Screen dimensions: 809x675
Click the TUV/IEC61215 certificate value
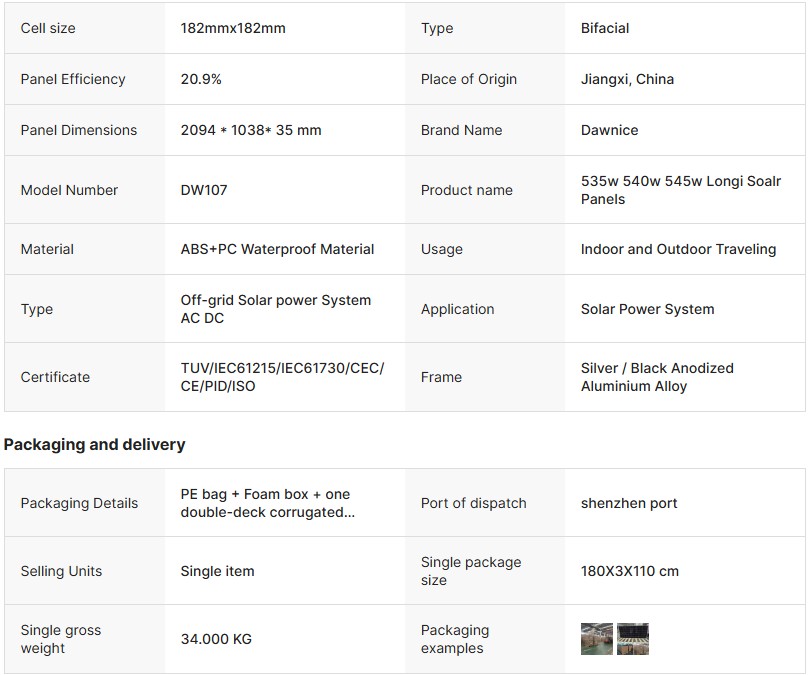[282, 377]
